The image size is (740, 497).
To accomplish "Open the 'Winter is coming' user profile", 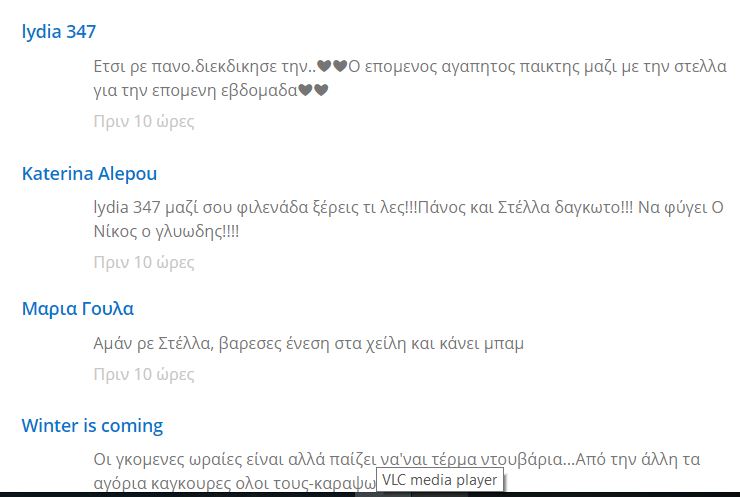I will pos(92,426).
